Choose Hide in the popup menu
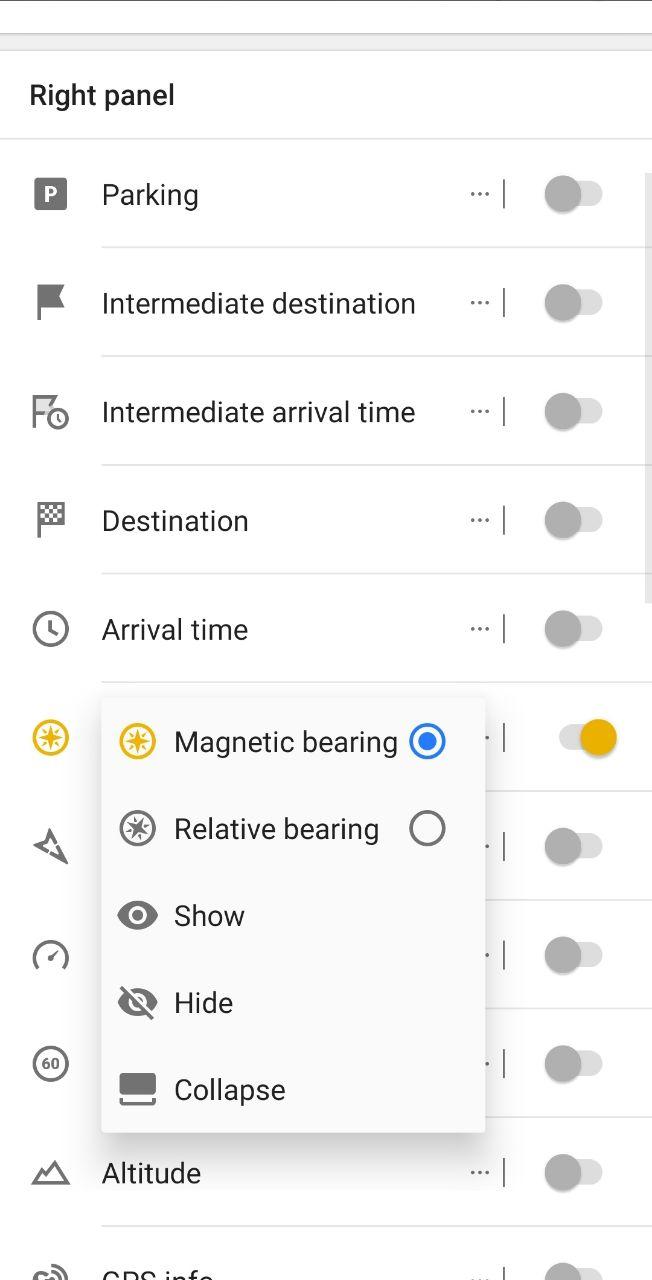The image size is (652, 1280). (x=293, y=1003)
